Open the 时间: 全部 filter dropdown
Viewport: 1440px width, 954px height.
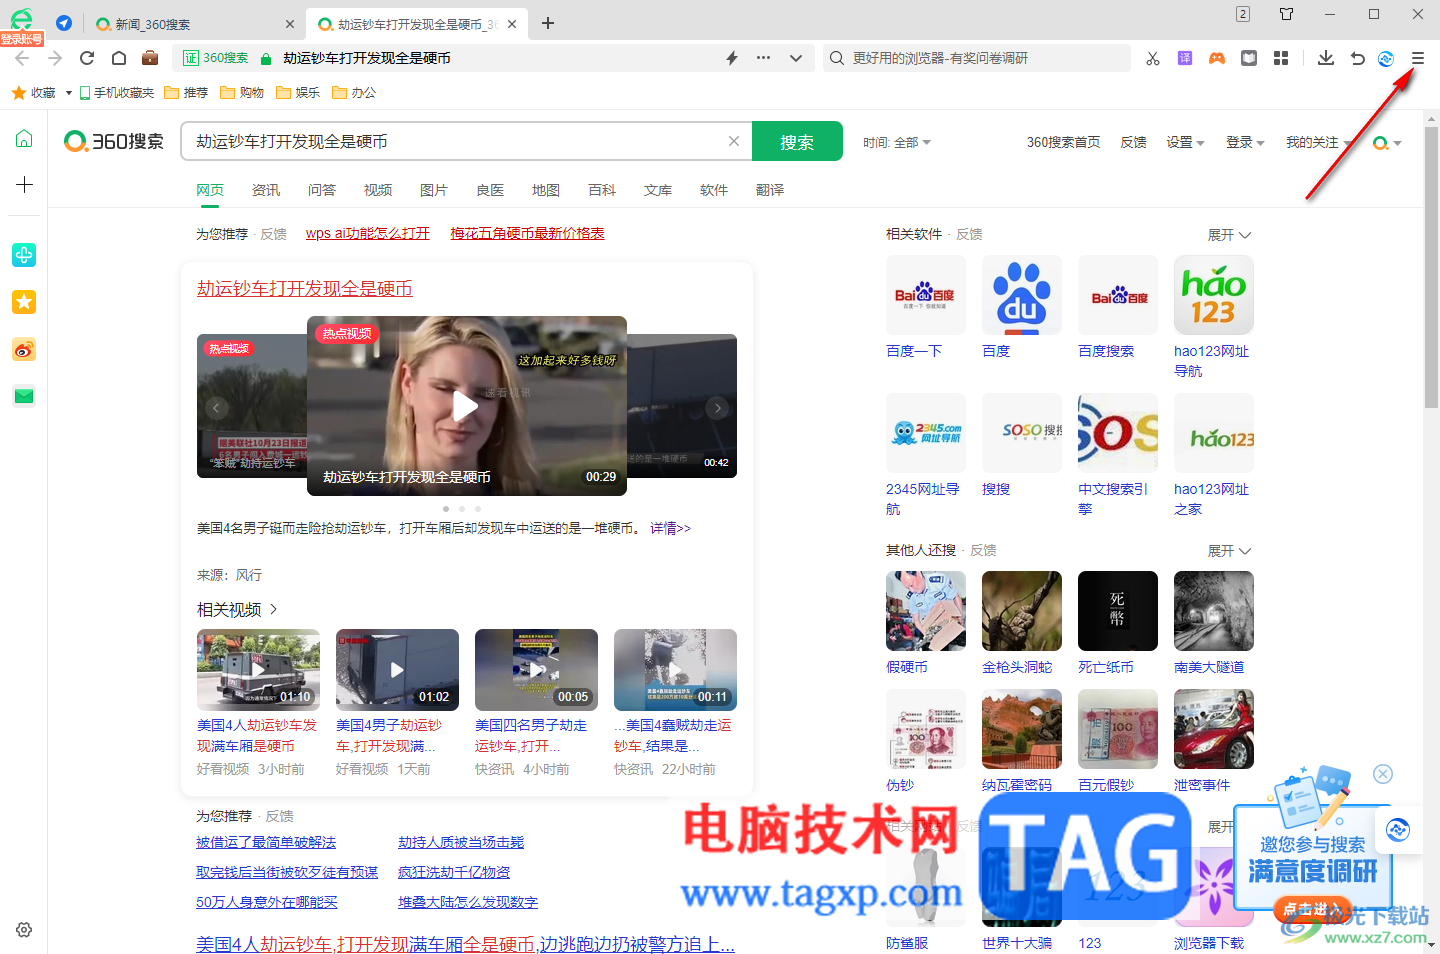(897, 142)
